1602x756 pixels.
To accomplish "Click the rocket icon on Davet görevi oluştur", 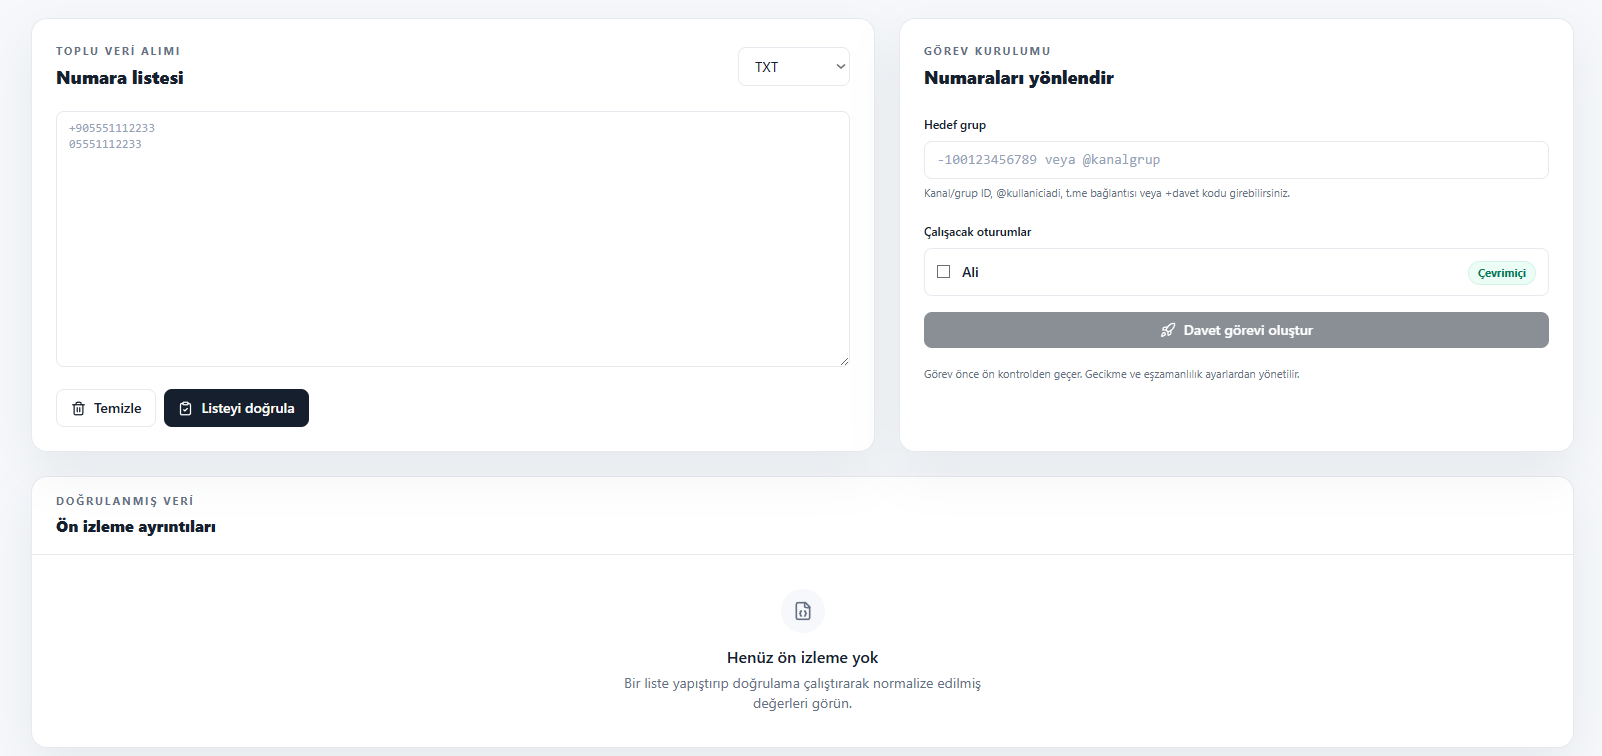I will click(1167, 330).
